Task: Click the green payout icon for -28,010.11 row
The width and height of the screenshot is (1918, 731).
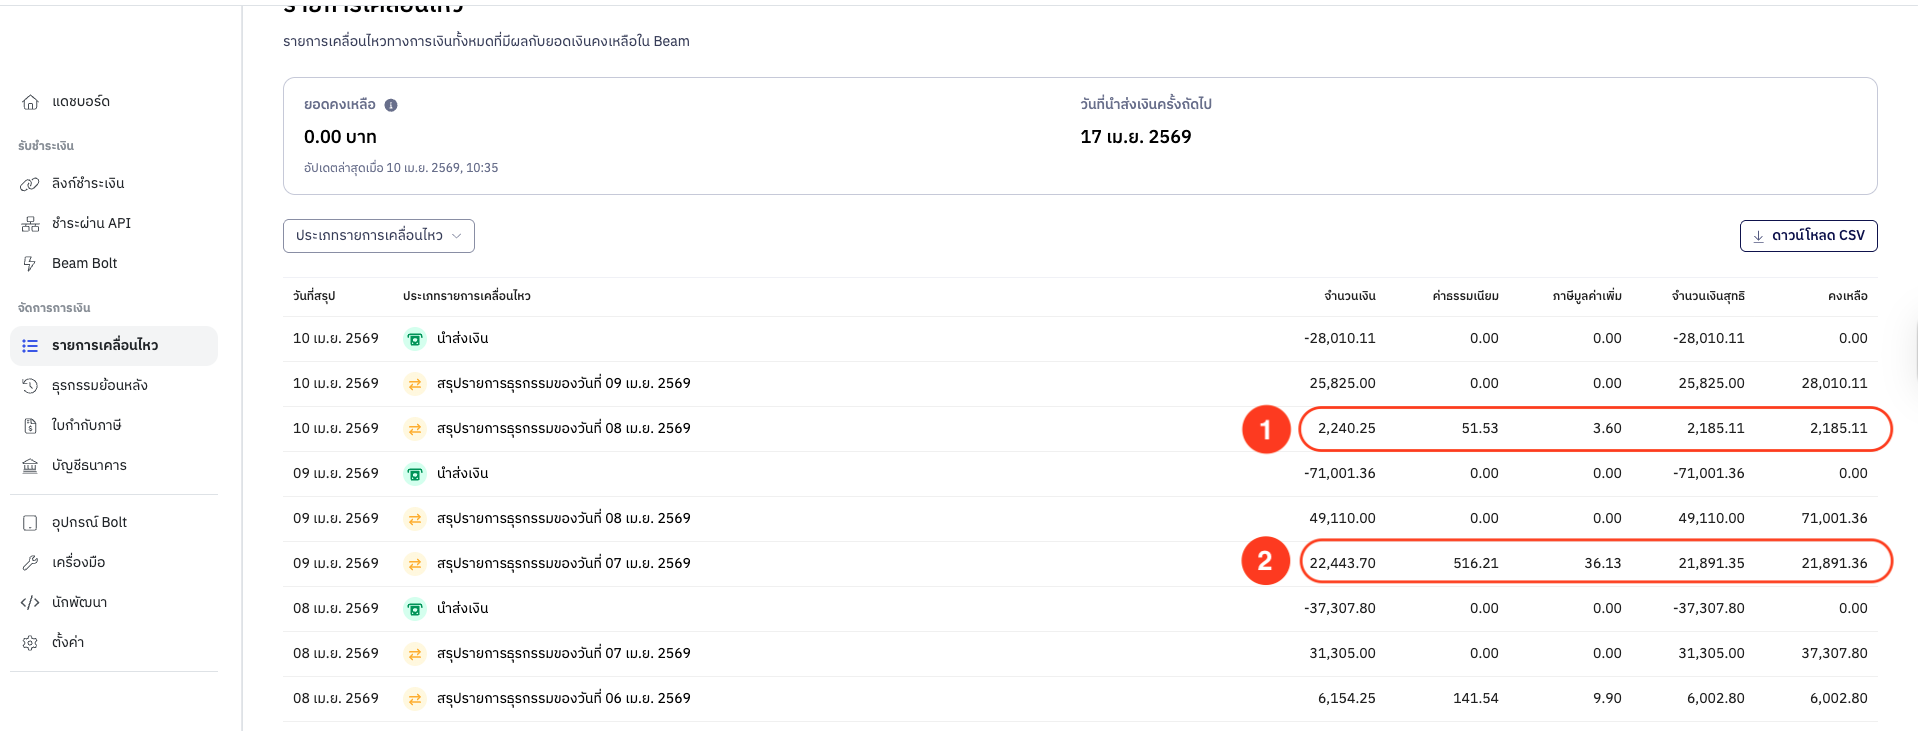Action: 415,339
